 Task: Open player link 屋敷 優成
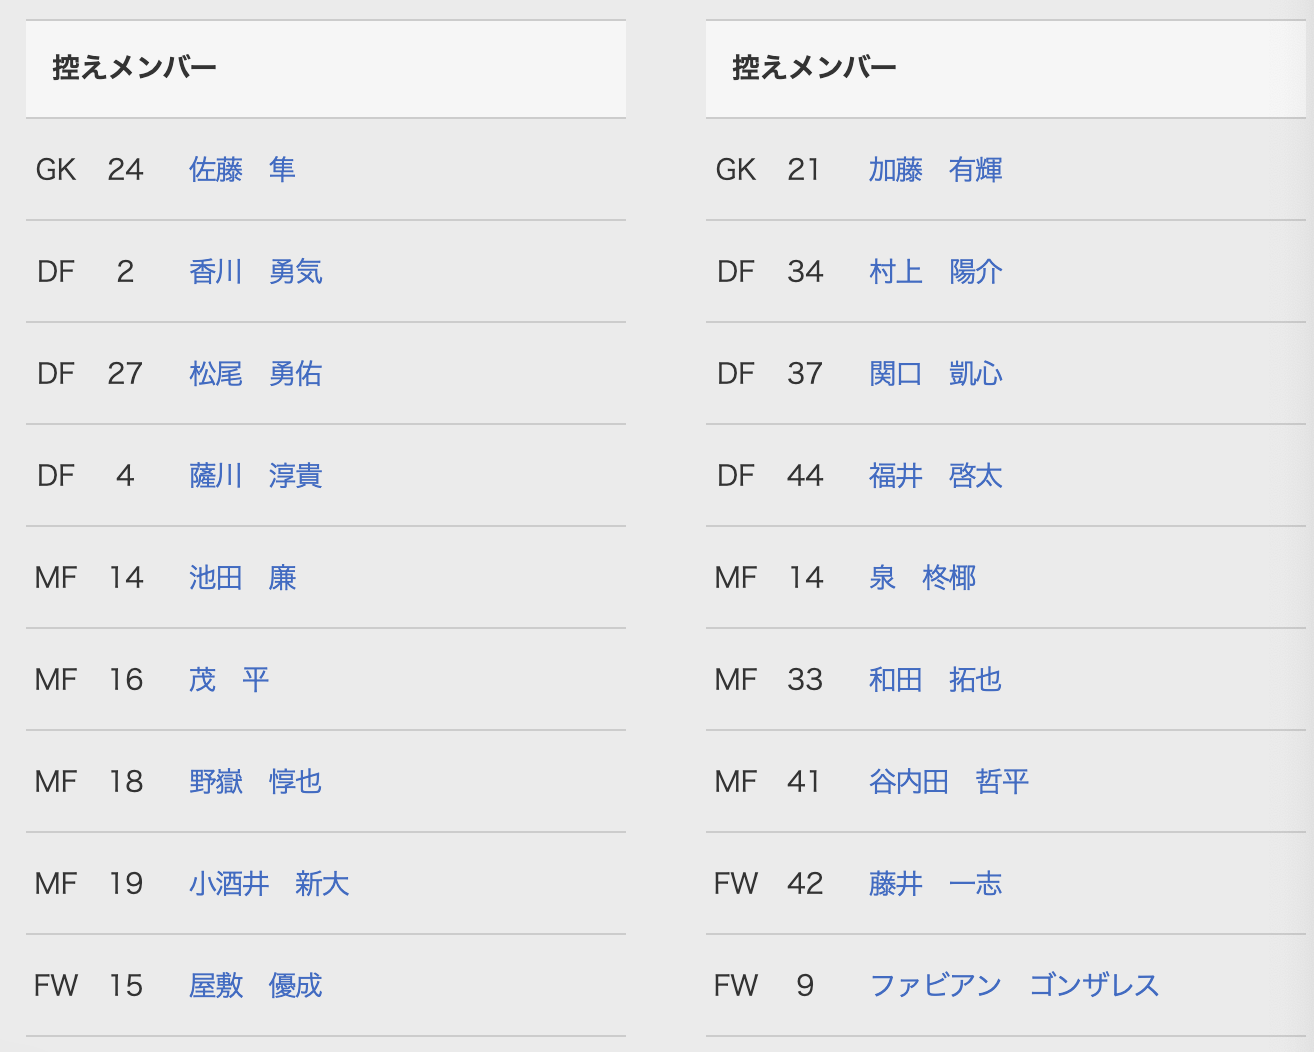coord(256,986)
